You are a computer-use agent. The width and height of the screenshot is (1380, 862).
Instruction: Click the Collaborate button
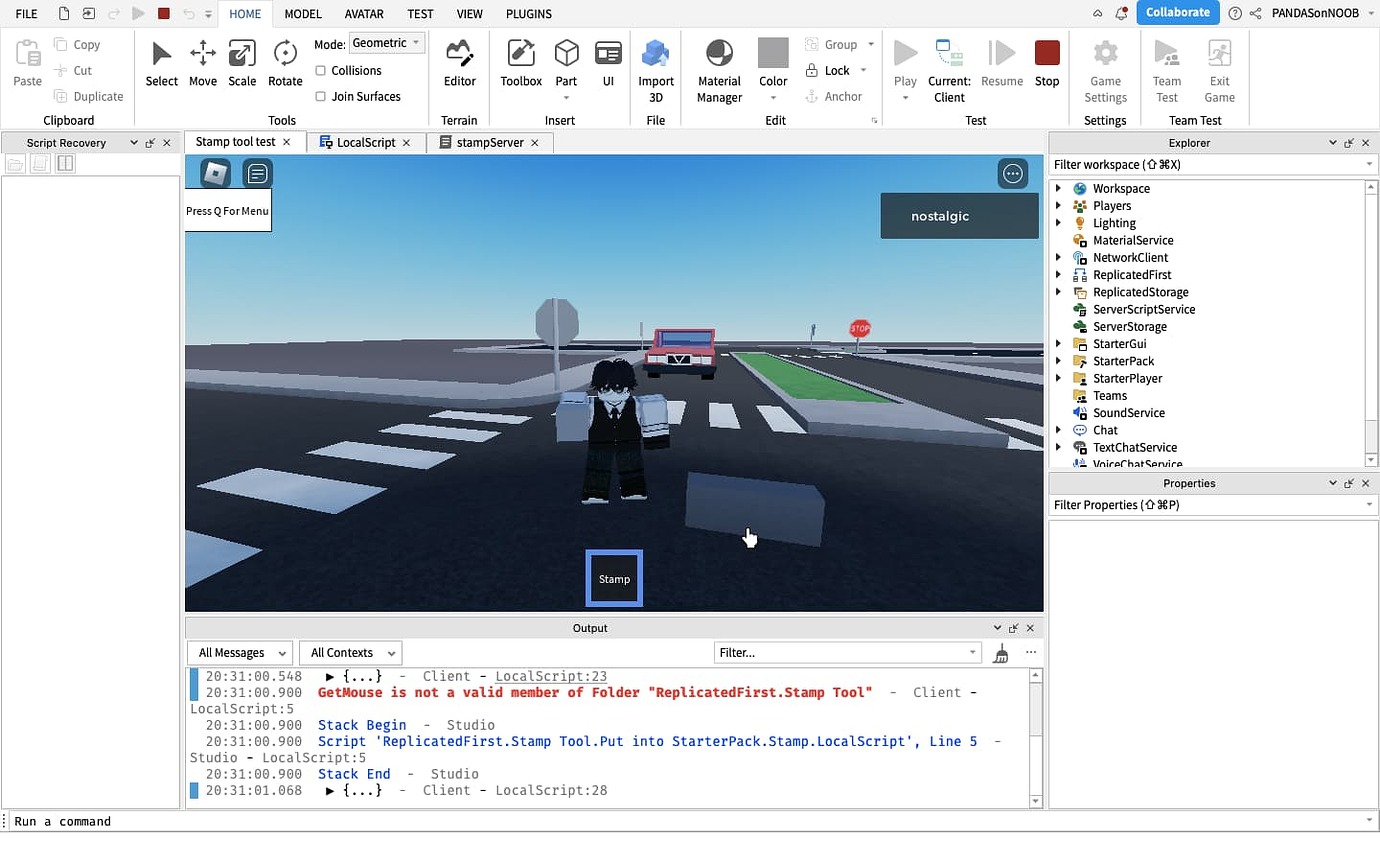(x=1177, y=13)
